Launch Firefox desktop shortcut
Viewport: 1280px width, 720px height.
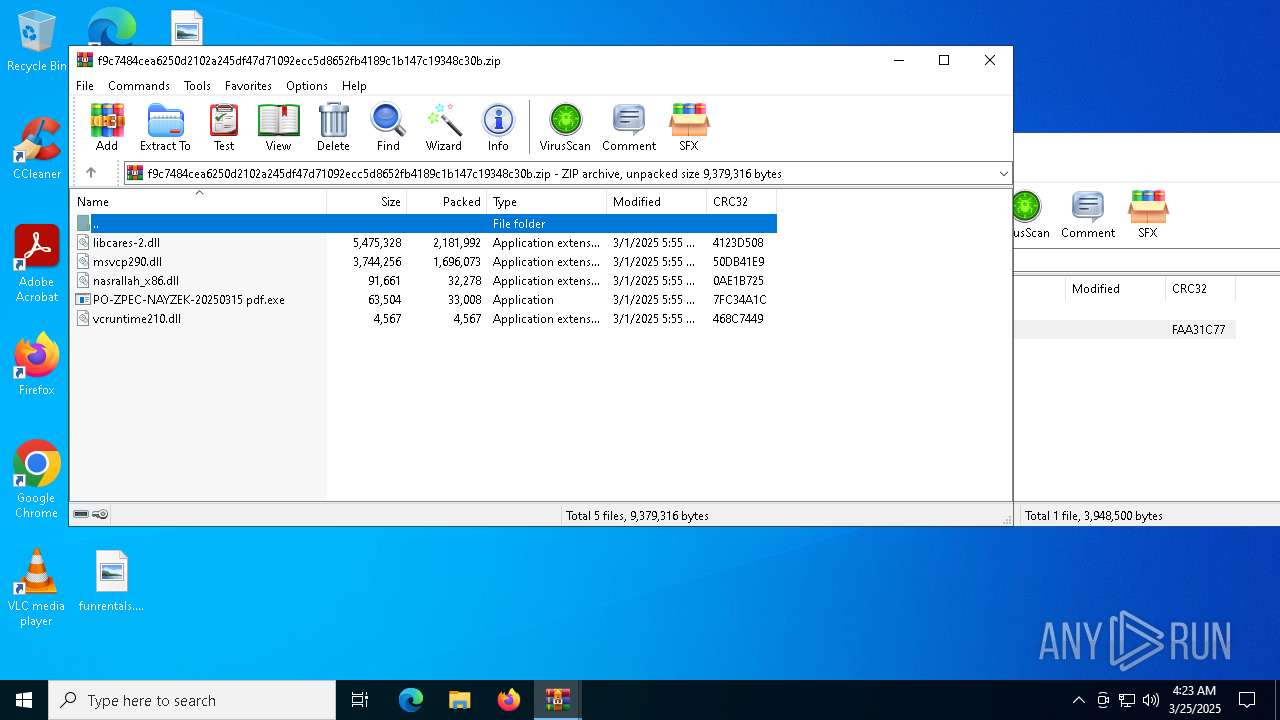[x=37, y=365]
